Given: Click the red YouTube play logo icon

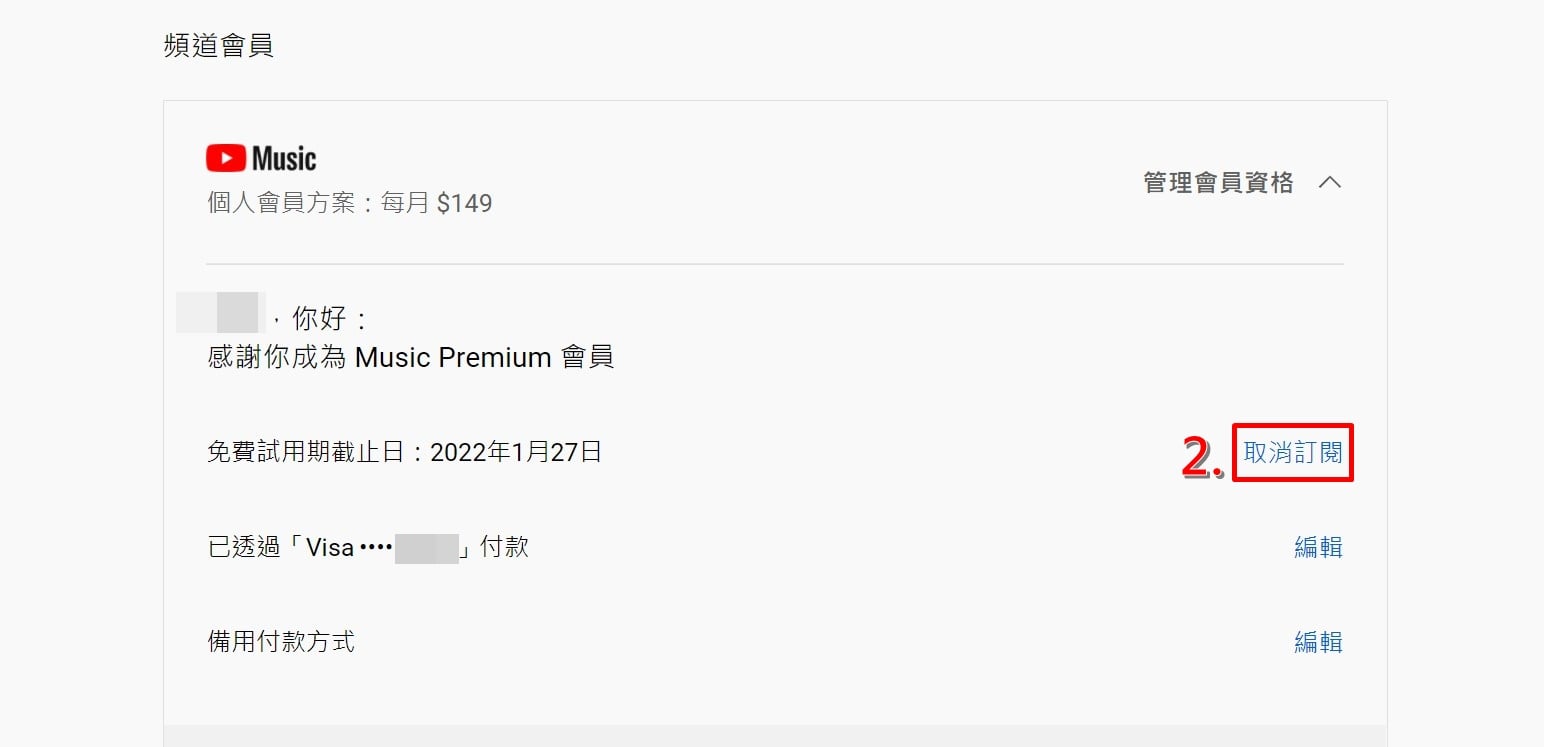Looking at the screenshot, I should [x=226, y=158].
